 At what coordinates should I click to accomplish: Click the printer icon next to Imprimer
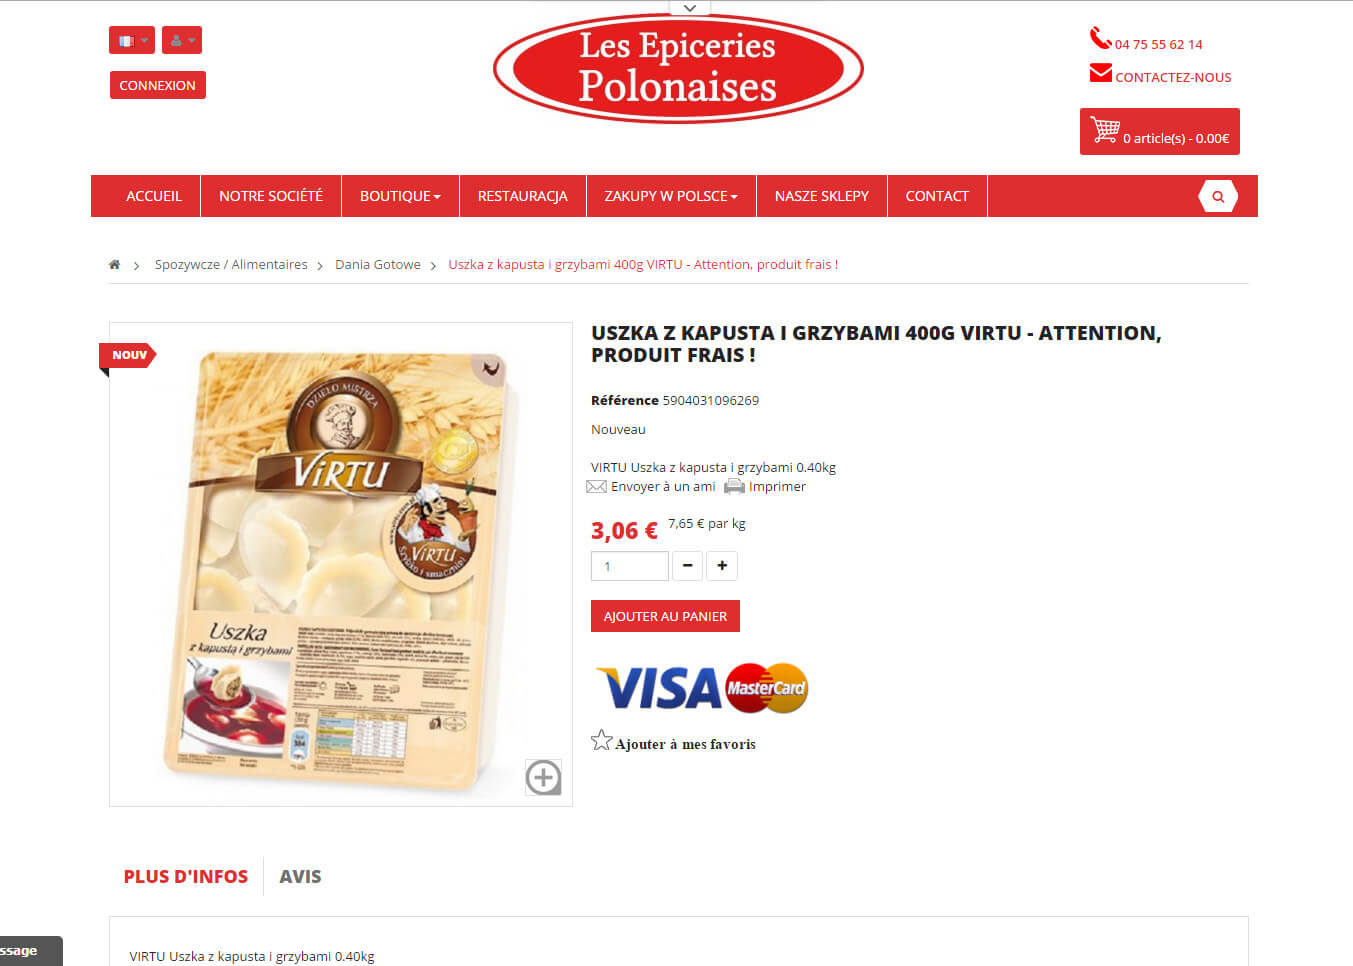tap(735, 487)
